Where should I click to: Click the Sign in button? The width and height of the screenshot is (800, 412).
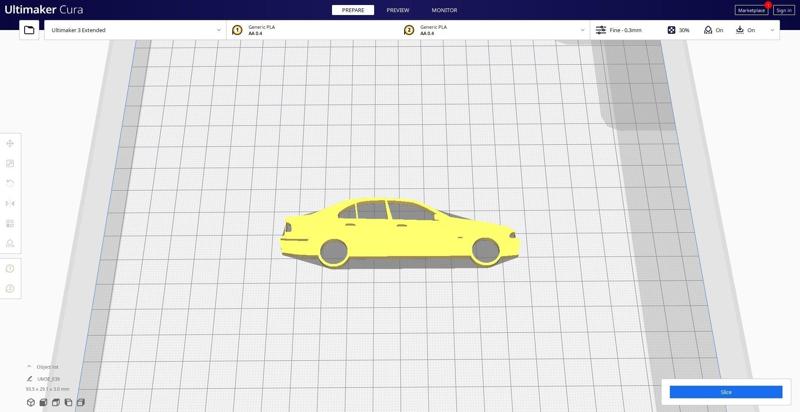[x=784, y=10]
